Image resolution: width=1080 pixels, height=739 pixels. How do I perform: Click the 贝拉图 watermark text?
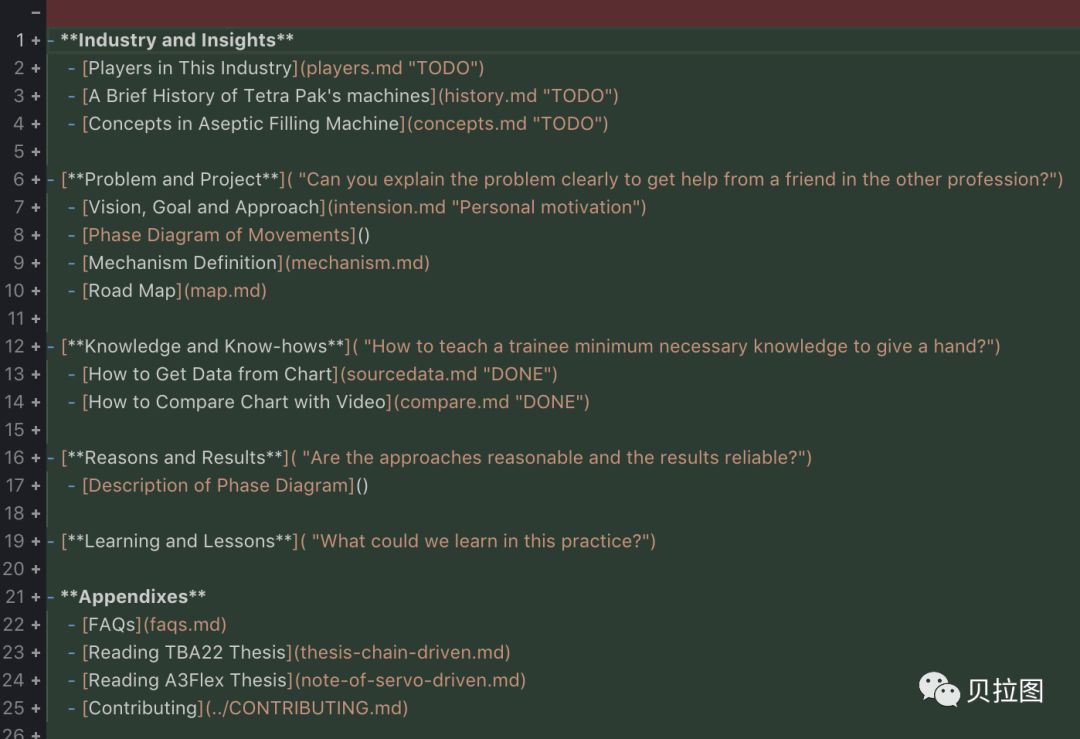(1005, 691)
